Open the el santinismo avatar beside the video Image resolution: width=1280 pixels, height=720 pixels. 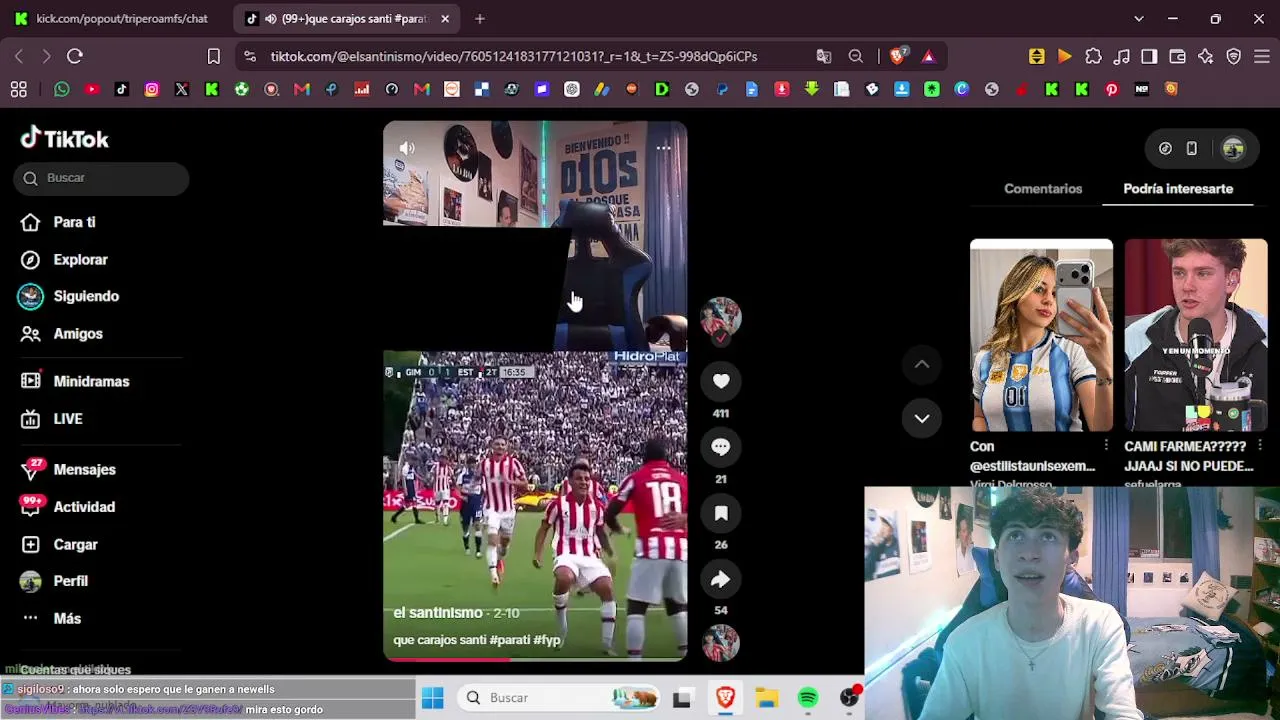click(721, 316)
